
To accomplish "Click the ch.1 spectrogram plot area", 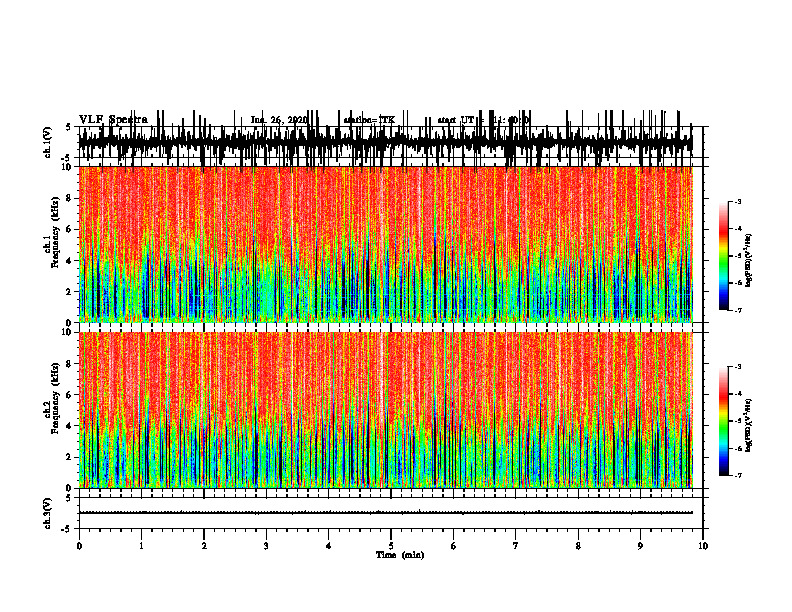I will (386, 244).
